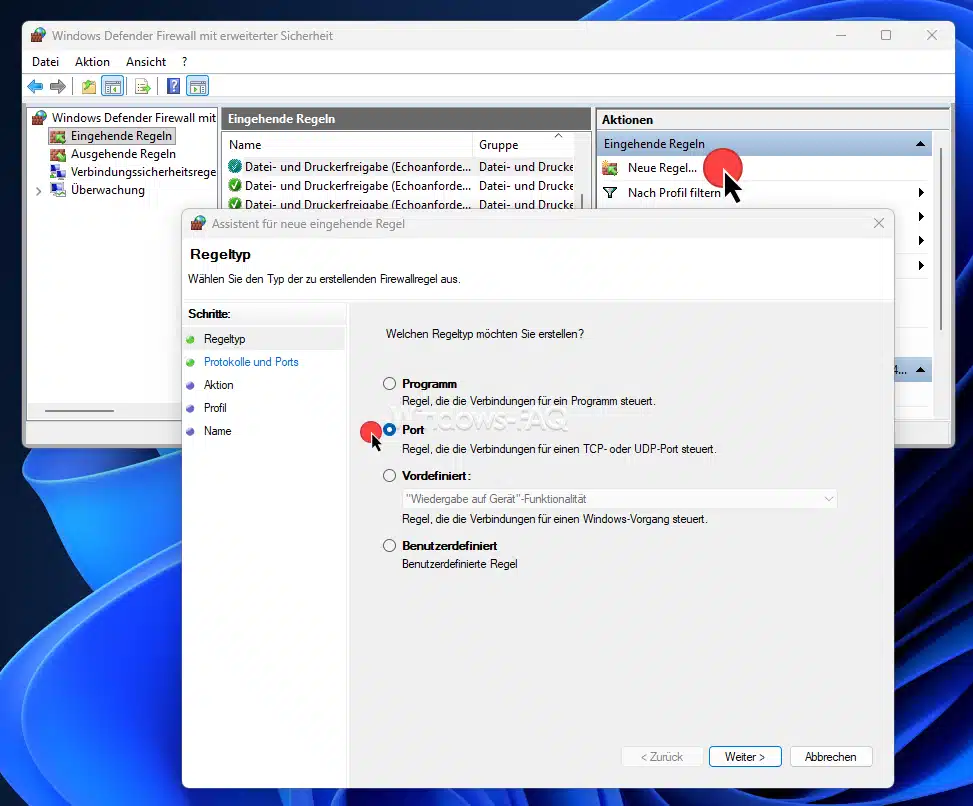Click the gray forward arrow toolbar icon
This screenshot has height=806, width=973.
pos(58,86)
